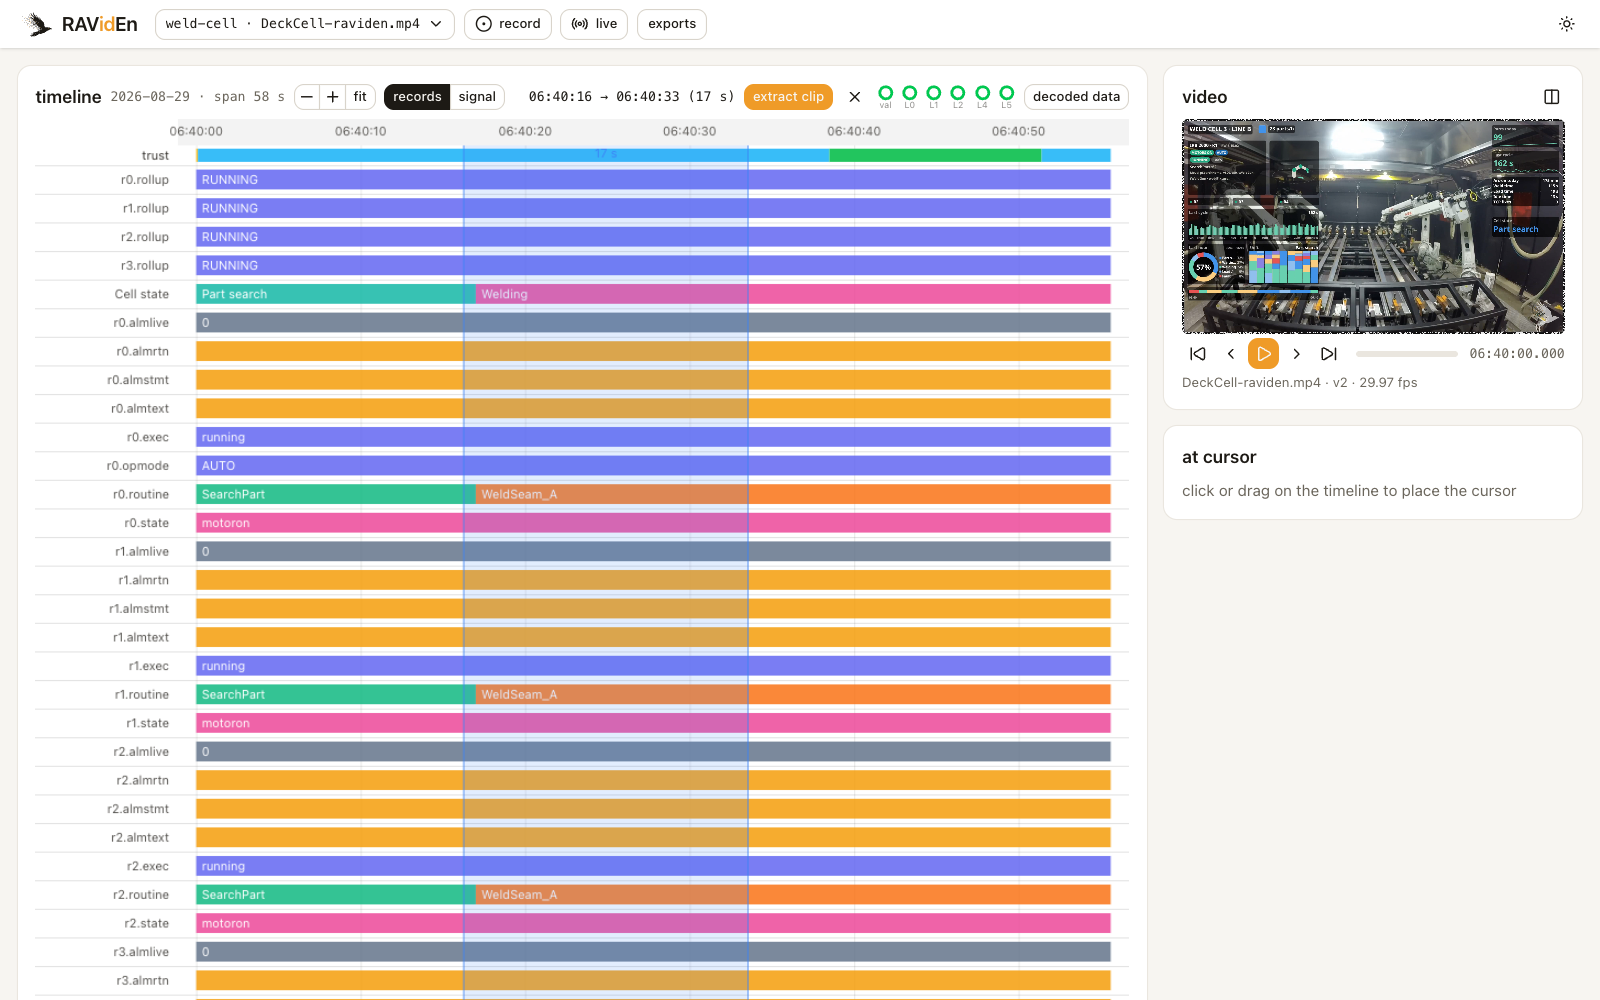The width and height of the screenshot is (1600, 1000).
Task: Click the RUNNING bar in r0.rollup row
Action: coord(654,180)
